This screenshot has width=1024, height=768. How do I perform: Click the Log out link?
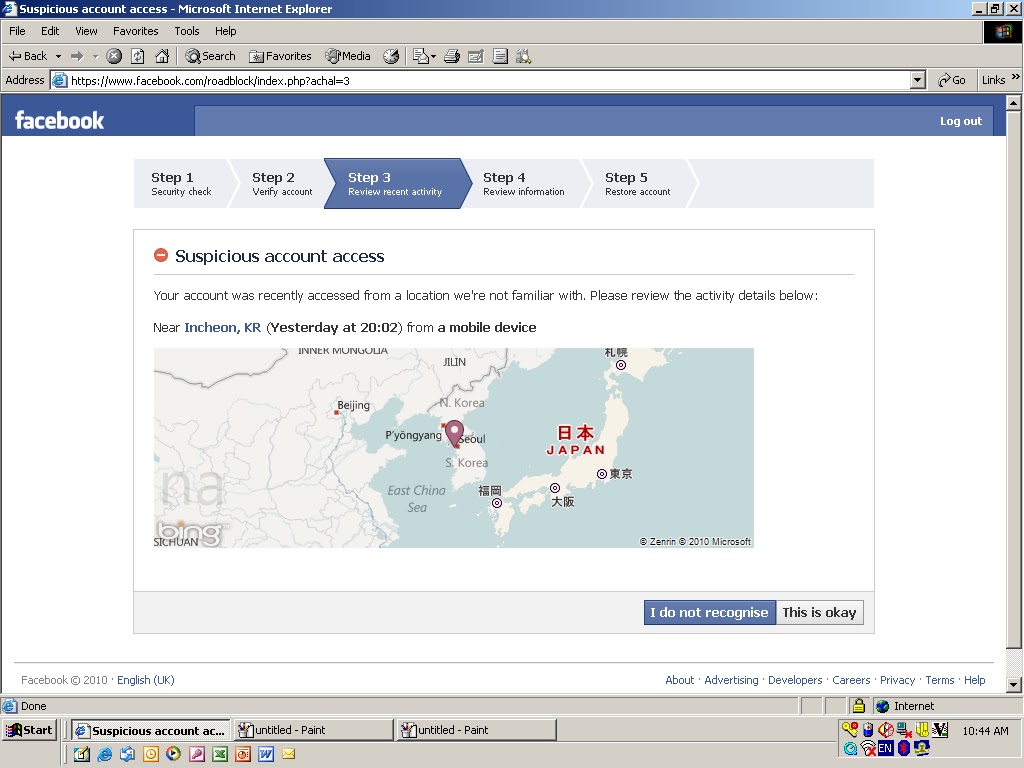[961, 121]
